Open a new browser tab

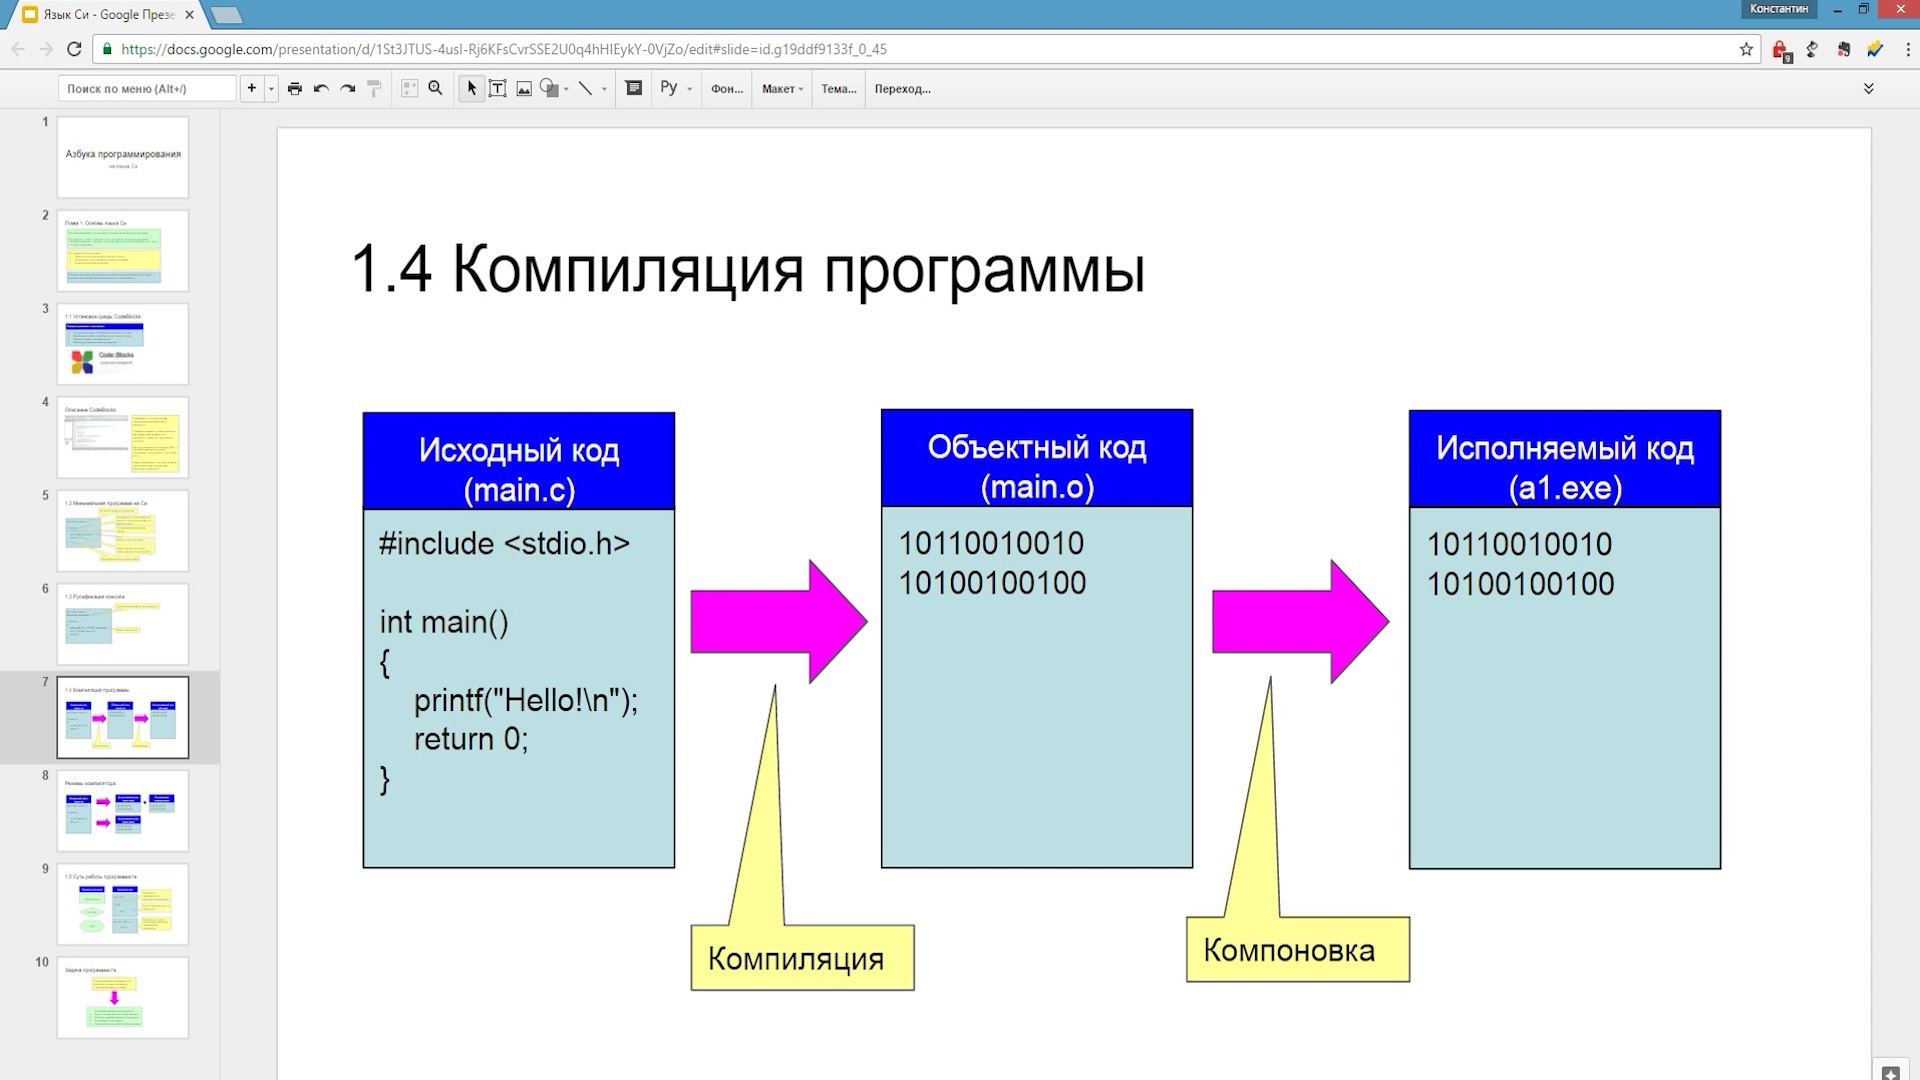tap(227, 15)
